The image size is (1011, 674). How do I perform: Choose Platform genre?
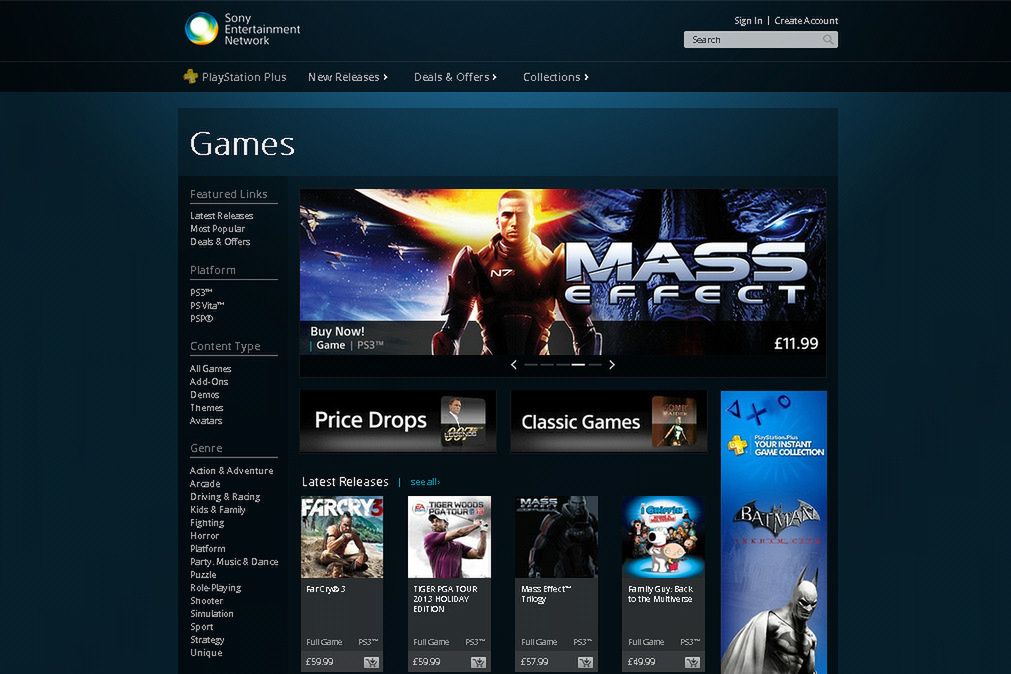(x=208, y=548)
